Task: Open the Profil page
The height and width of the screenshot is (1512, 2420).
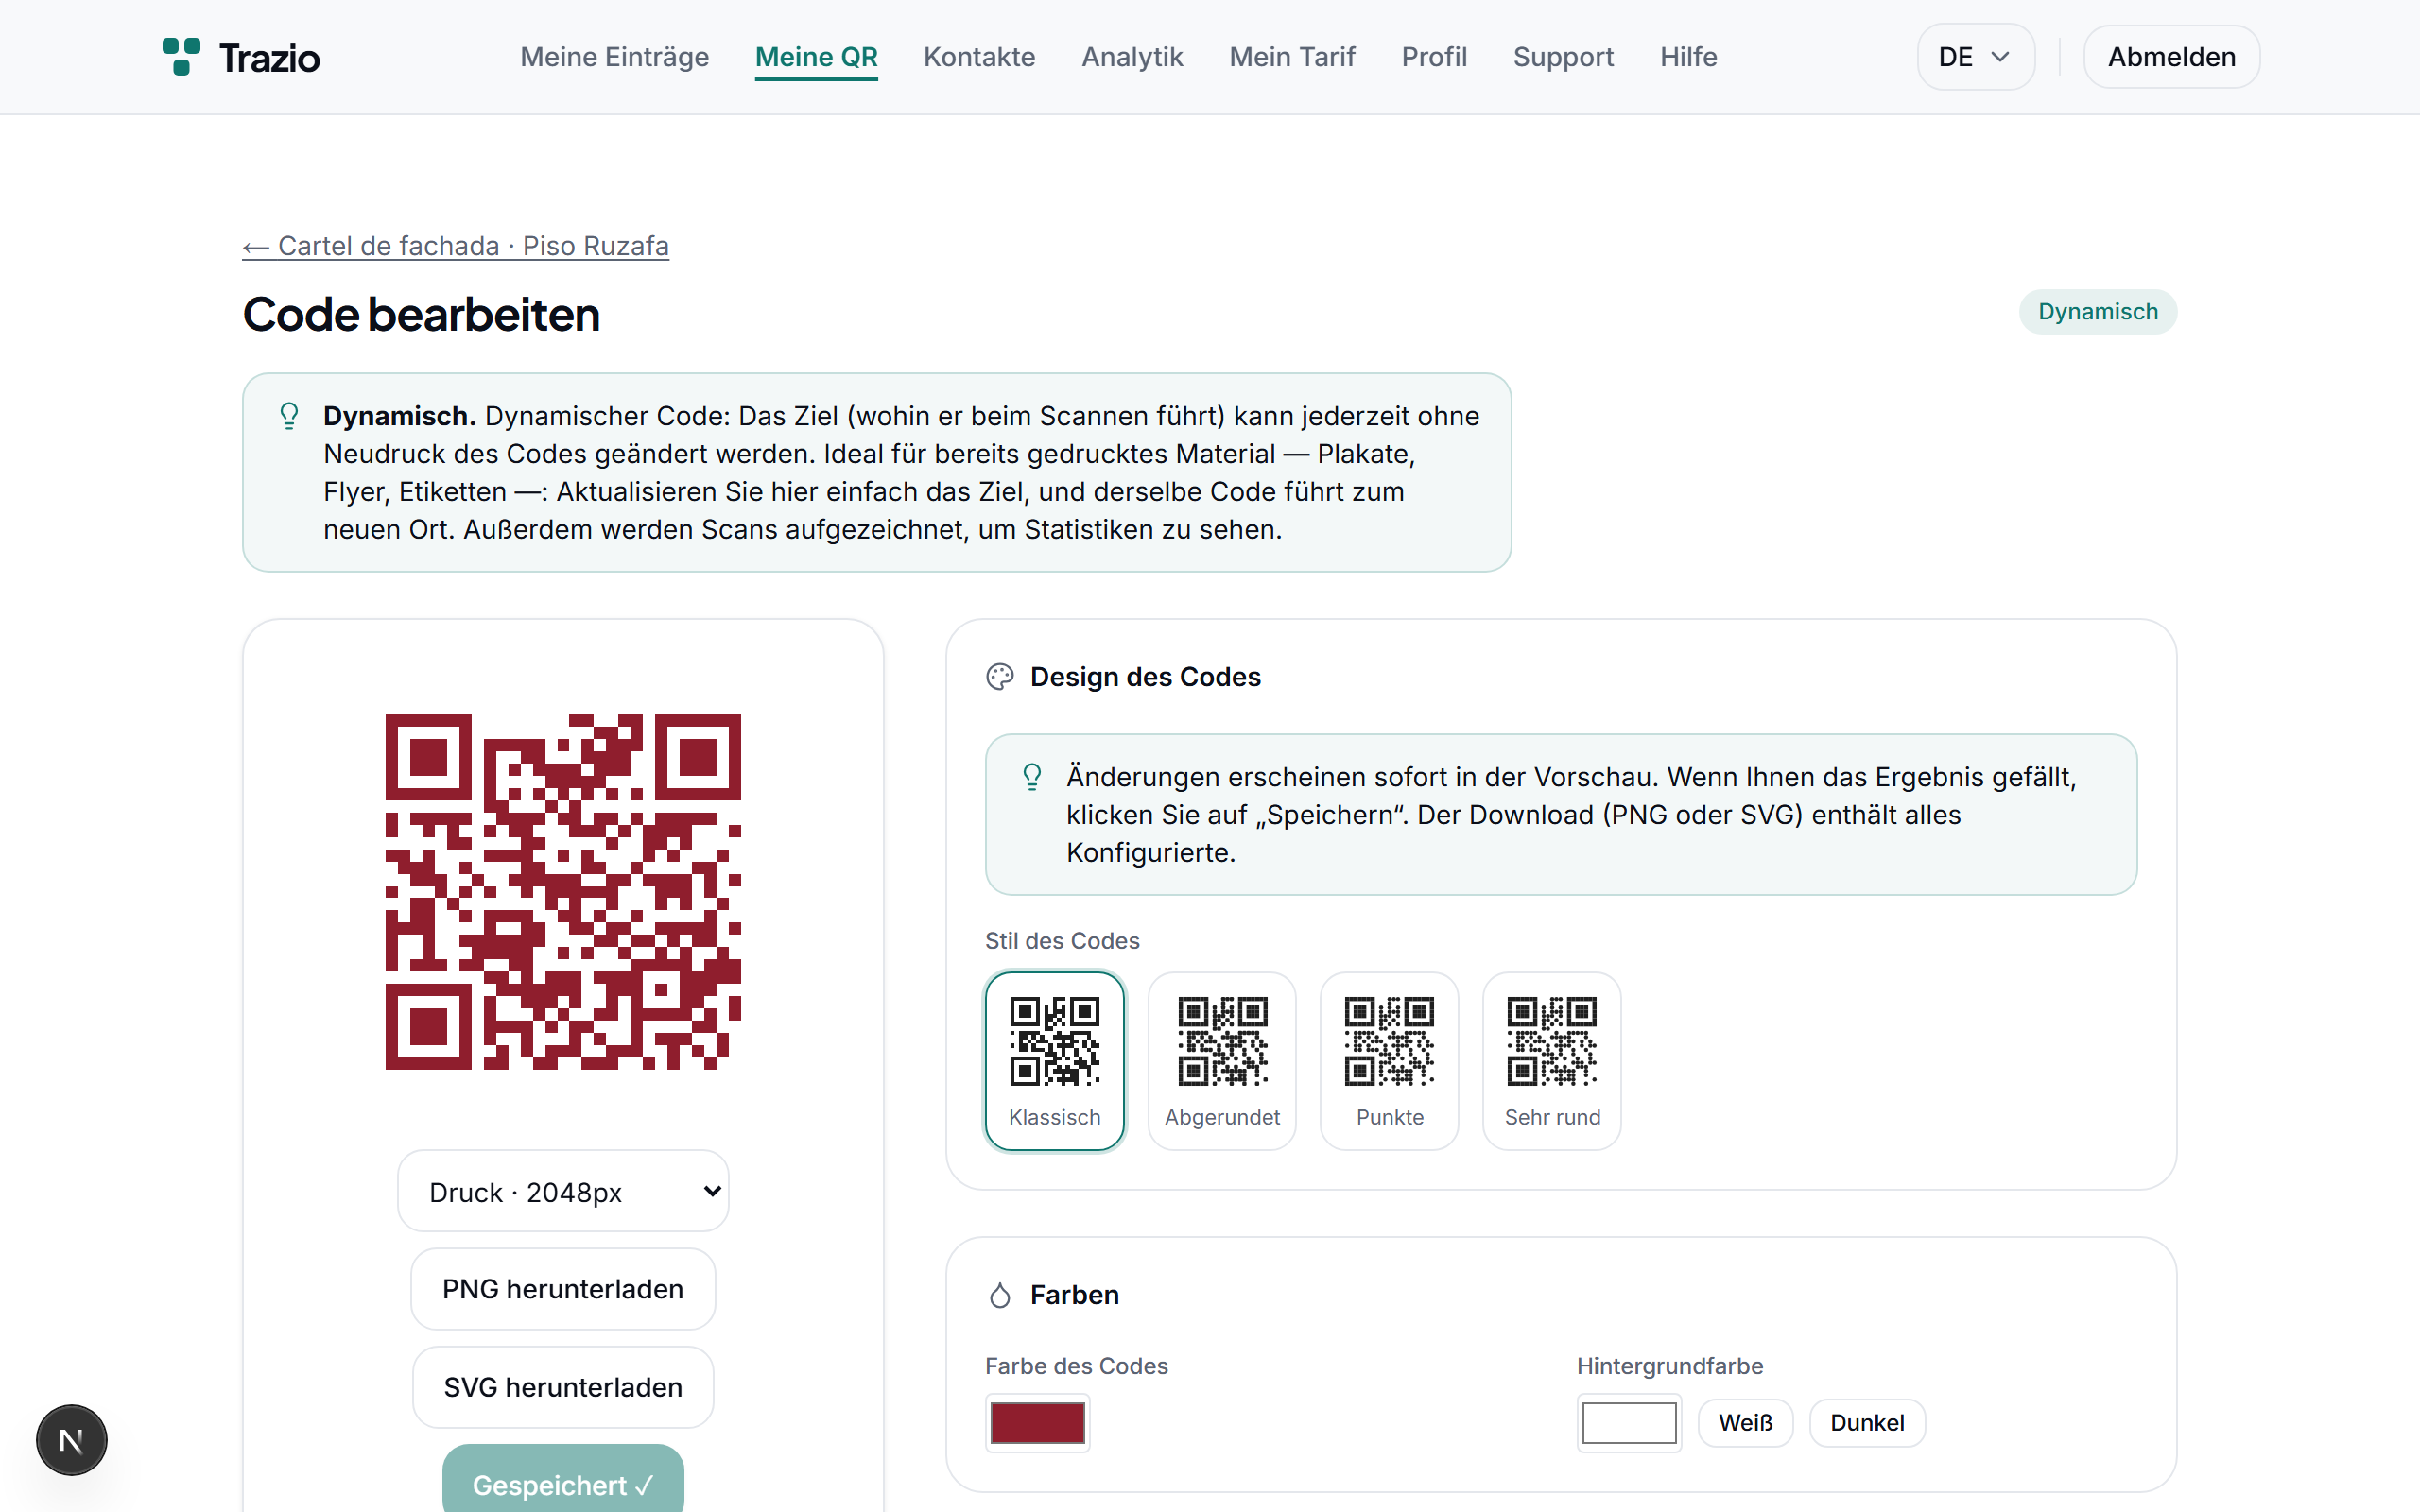Action: (1434, 57)
